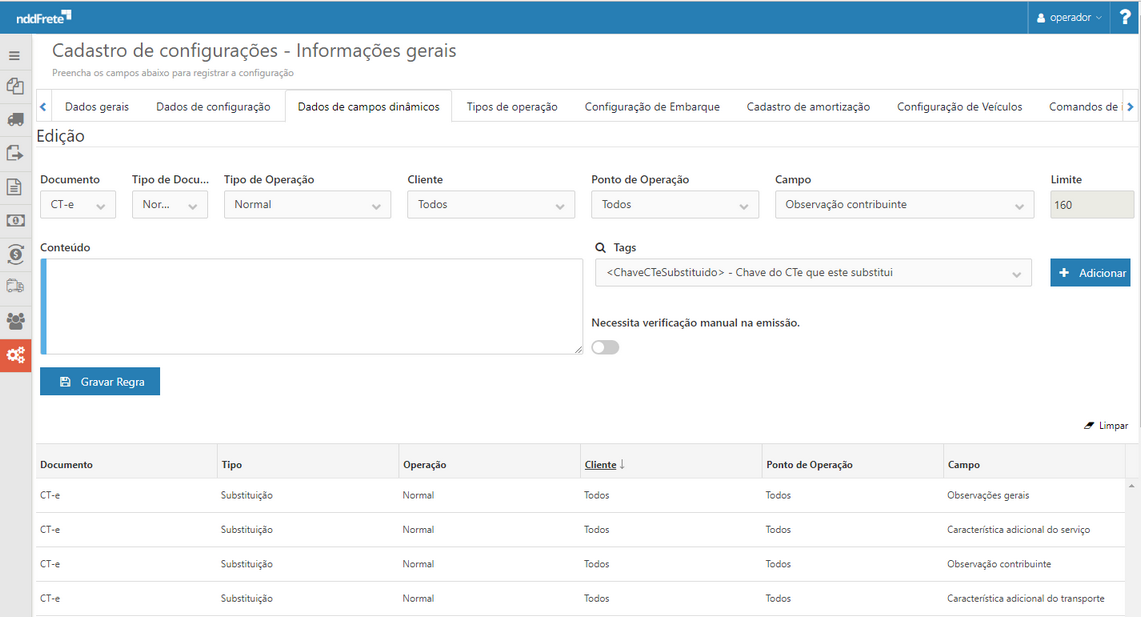Click the Limpar link above the table

tap(1106, 425)
